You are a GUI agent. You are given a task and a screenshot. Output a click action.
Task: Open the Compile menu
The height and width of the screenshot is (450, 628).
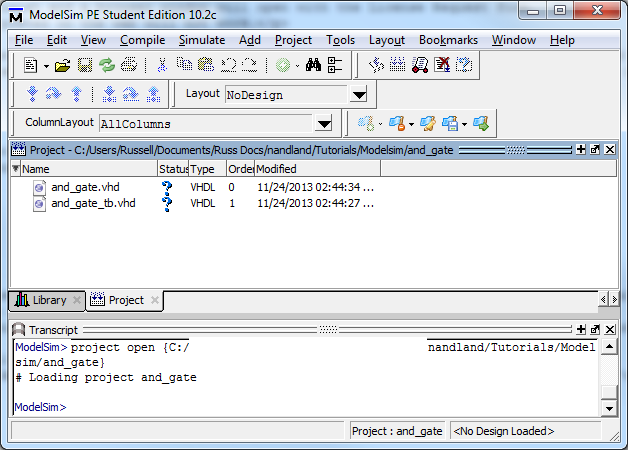pyautogui.click(x=143, y=40)
